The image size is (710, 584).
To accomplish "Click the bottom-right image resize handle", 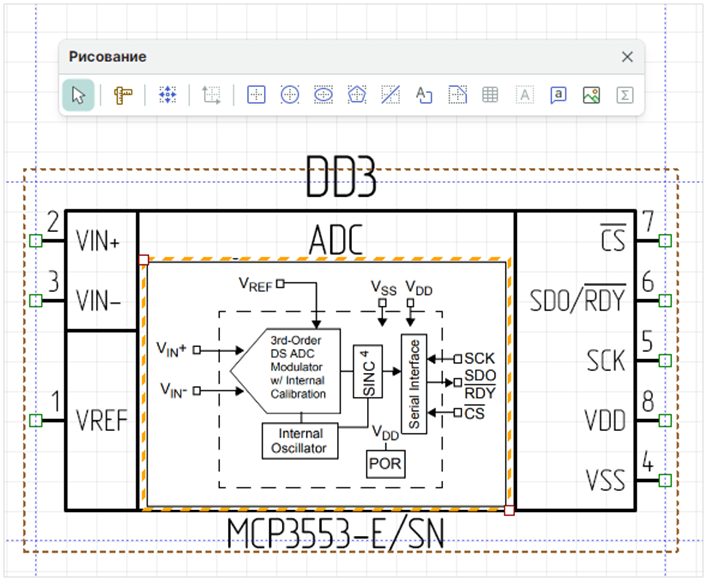I will [509, 510].
